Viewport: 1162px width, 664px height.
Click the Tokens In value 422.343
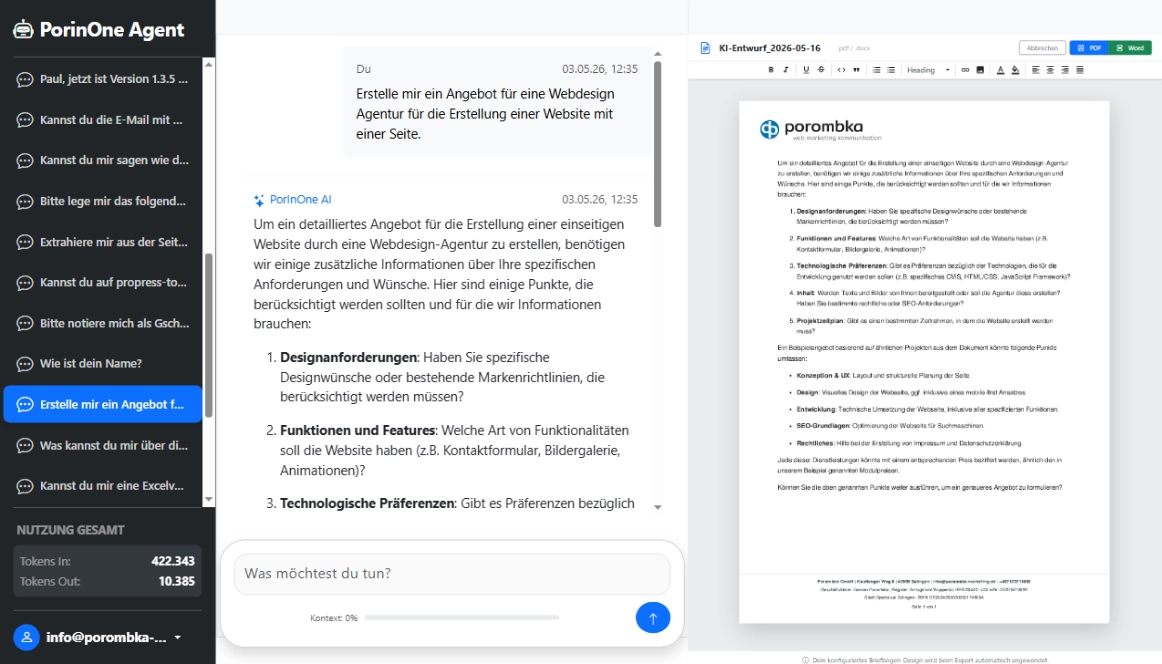point(173,561)
